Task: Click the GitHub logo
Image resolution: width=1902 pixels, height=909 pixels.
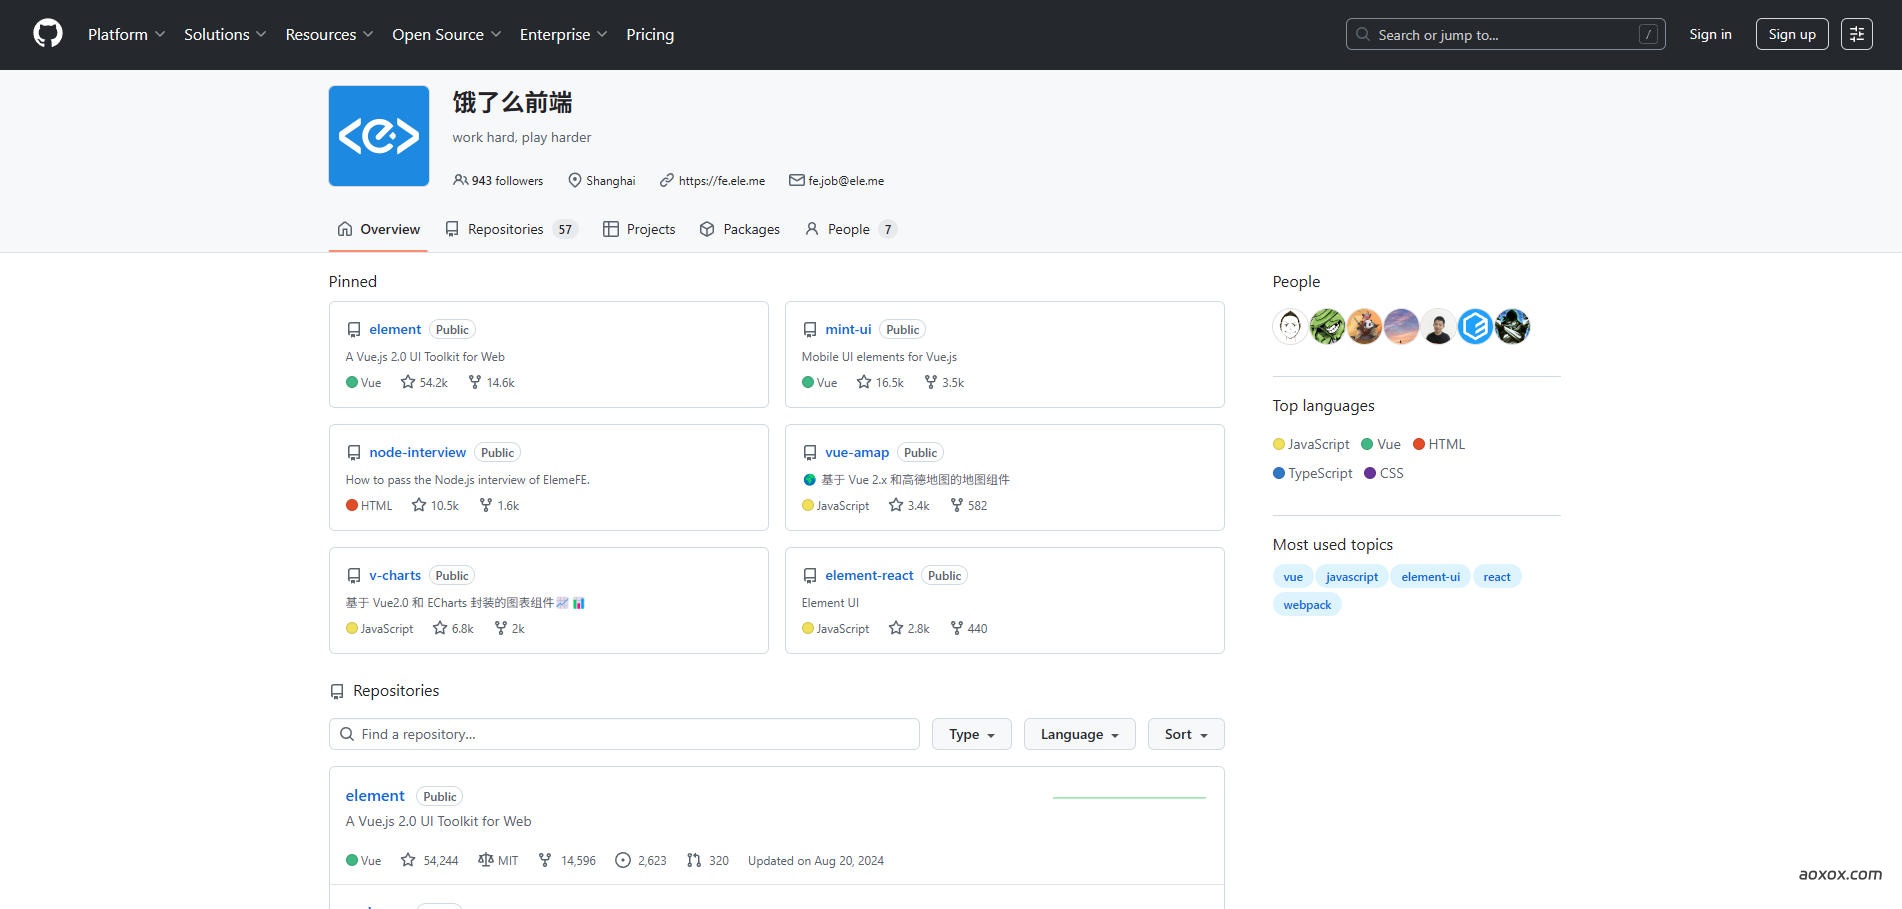Action: coord(46,33)
